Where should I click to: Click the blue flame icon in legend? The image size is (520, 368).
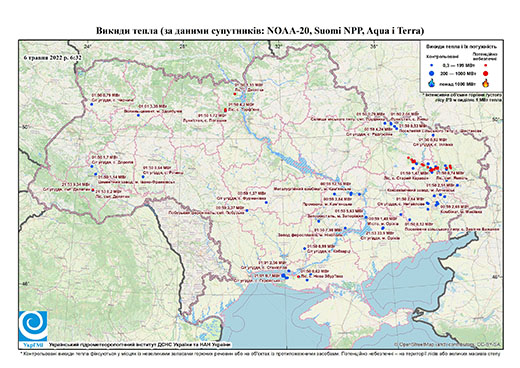click(432, 83)
